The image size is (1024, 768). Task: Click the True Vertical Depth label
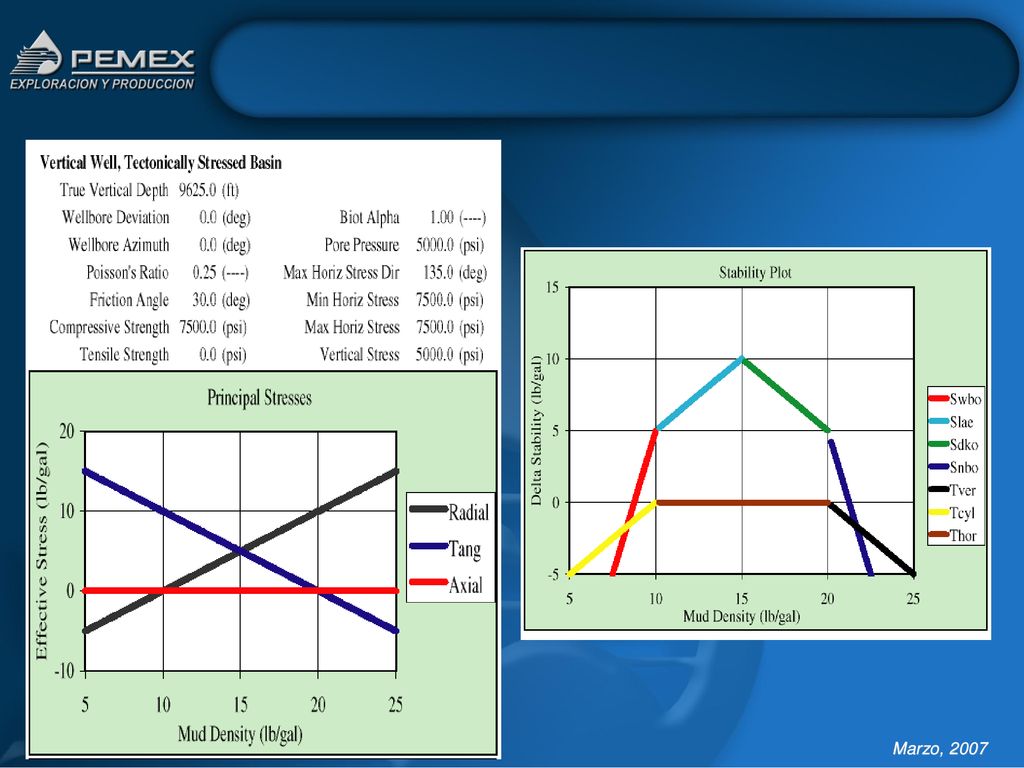[114, 190]
